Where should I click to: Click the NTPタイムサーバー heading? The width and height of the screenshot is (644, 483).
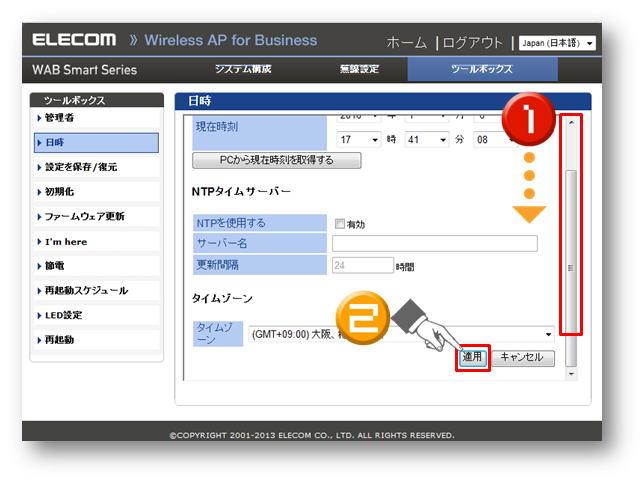pos(242,191)
